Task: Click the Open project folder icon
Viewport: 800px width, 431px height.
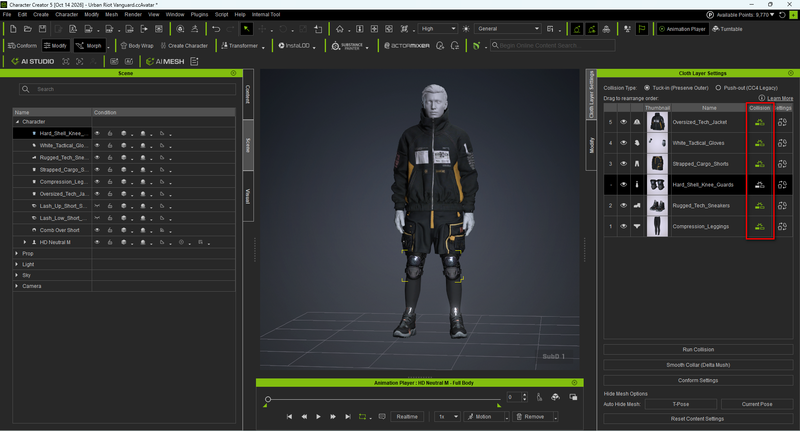Action: 28,29
